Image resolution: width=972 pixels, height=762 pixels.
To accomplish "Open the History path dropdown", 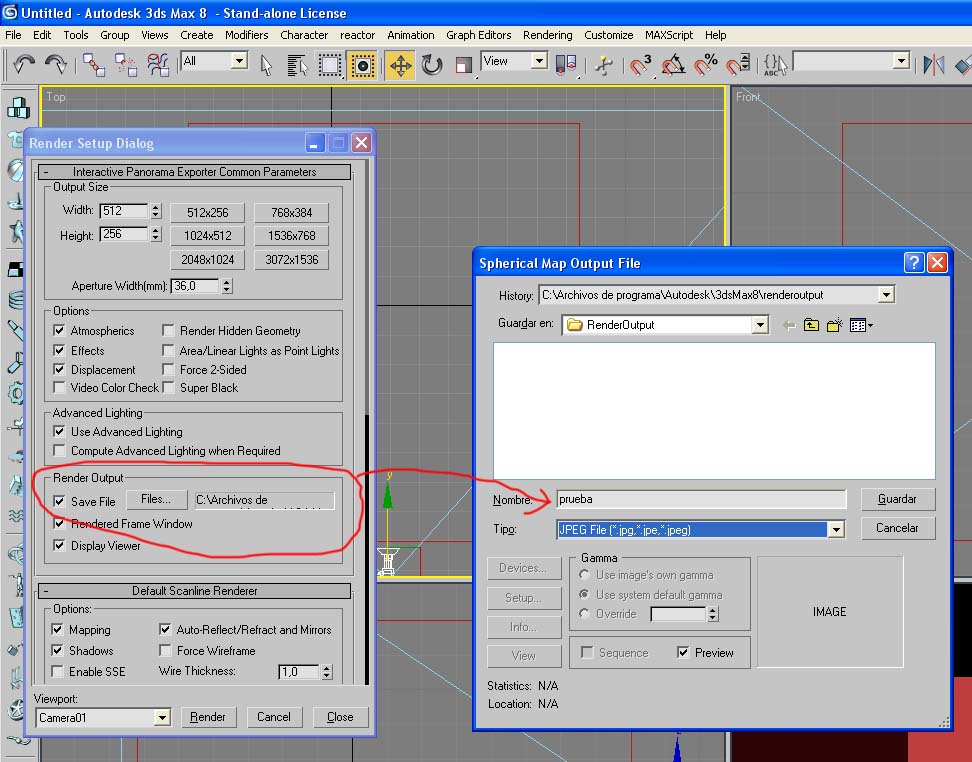I will (886, 295).
